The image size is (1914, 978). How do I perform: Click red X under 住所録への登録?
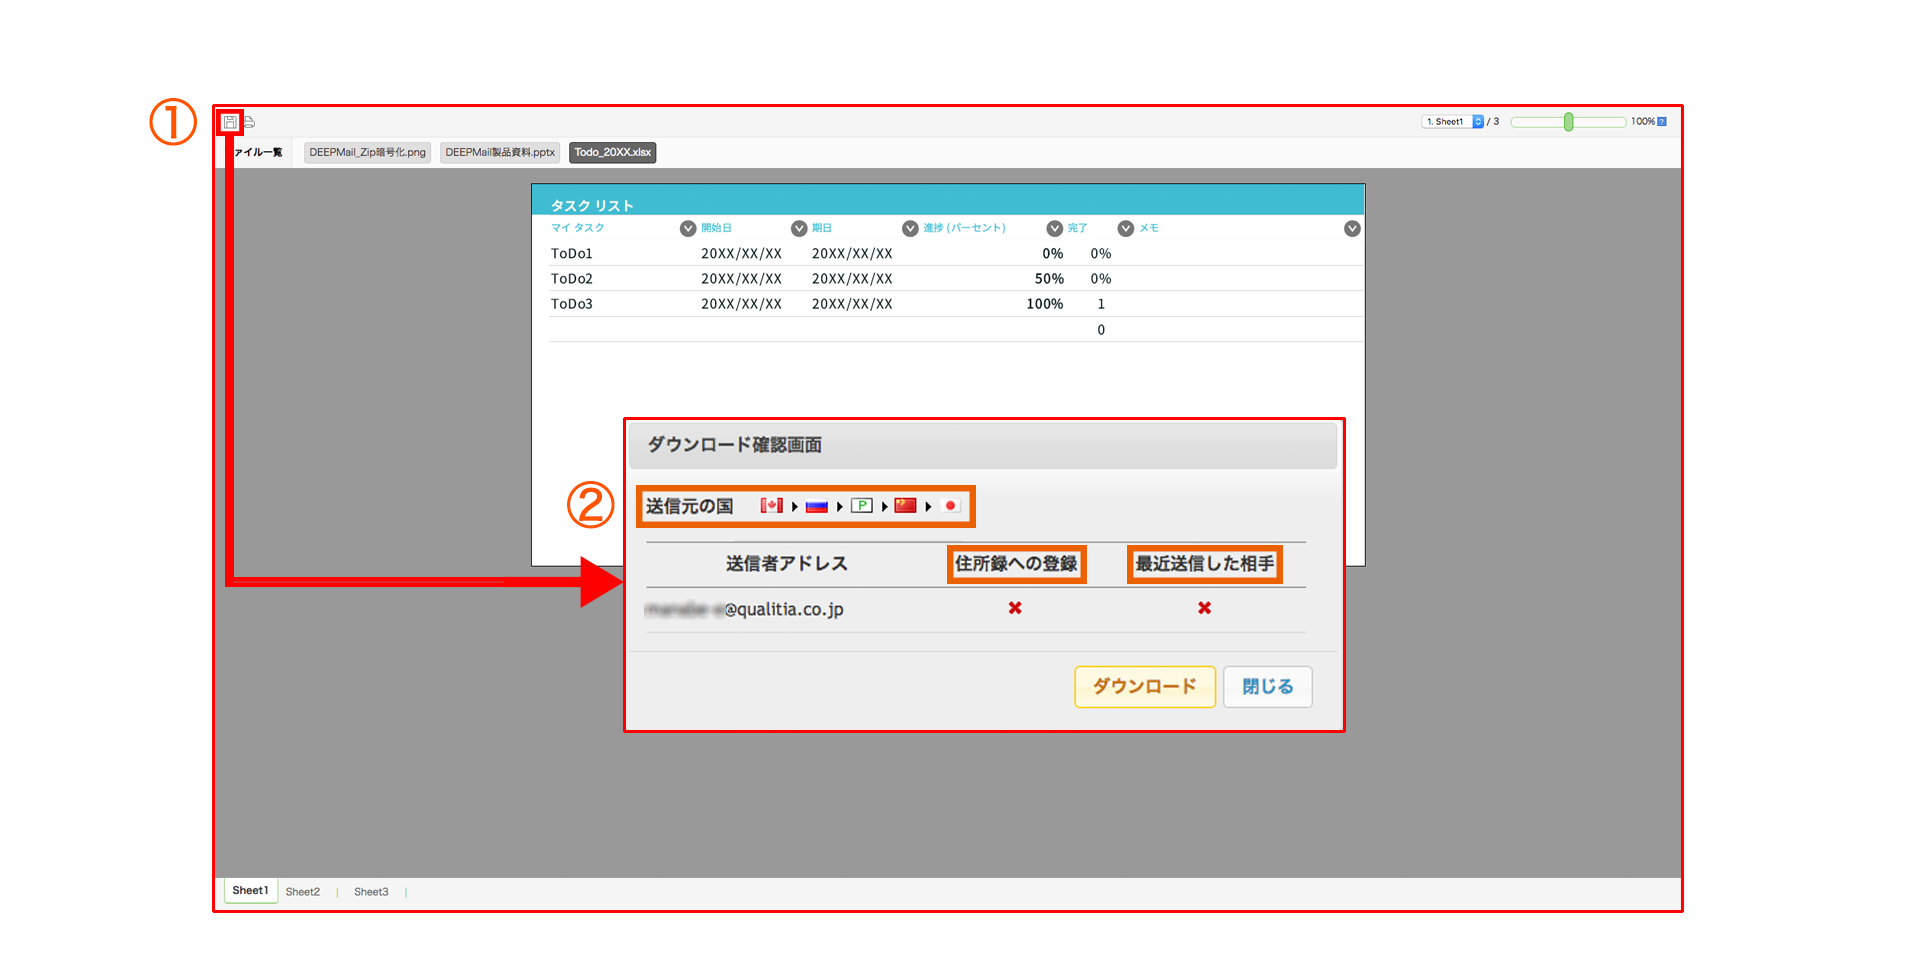(x=1015, y=608)
